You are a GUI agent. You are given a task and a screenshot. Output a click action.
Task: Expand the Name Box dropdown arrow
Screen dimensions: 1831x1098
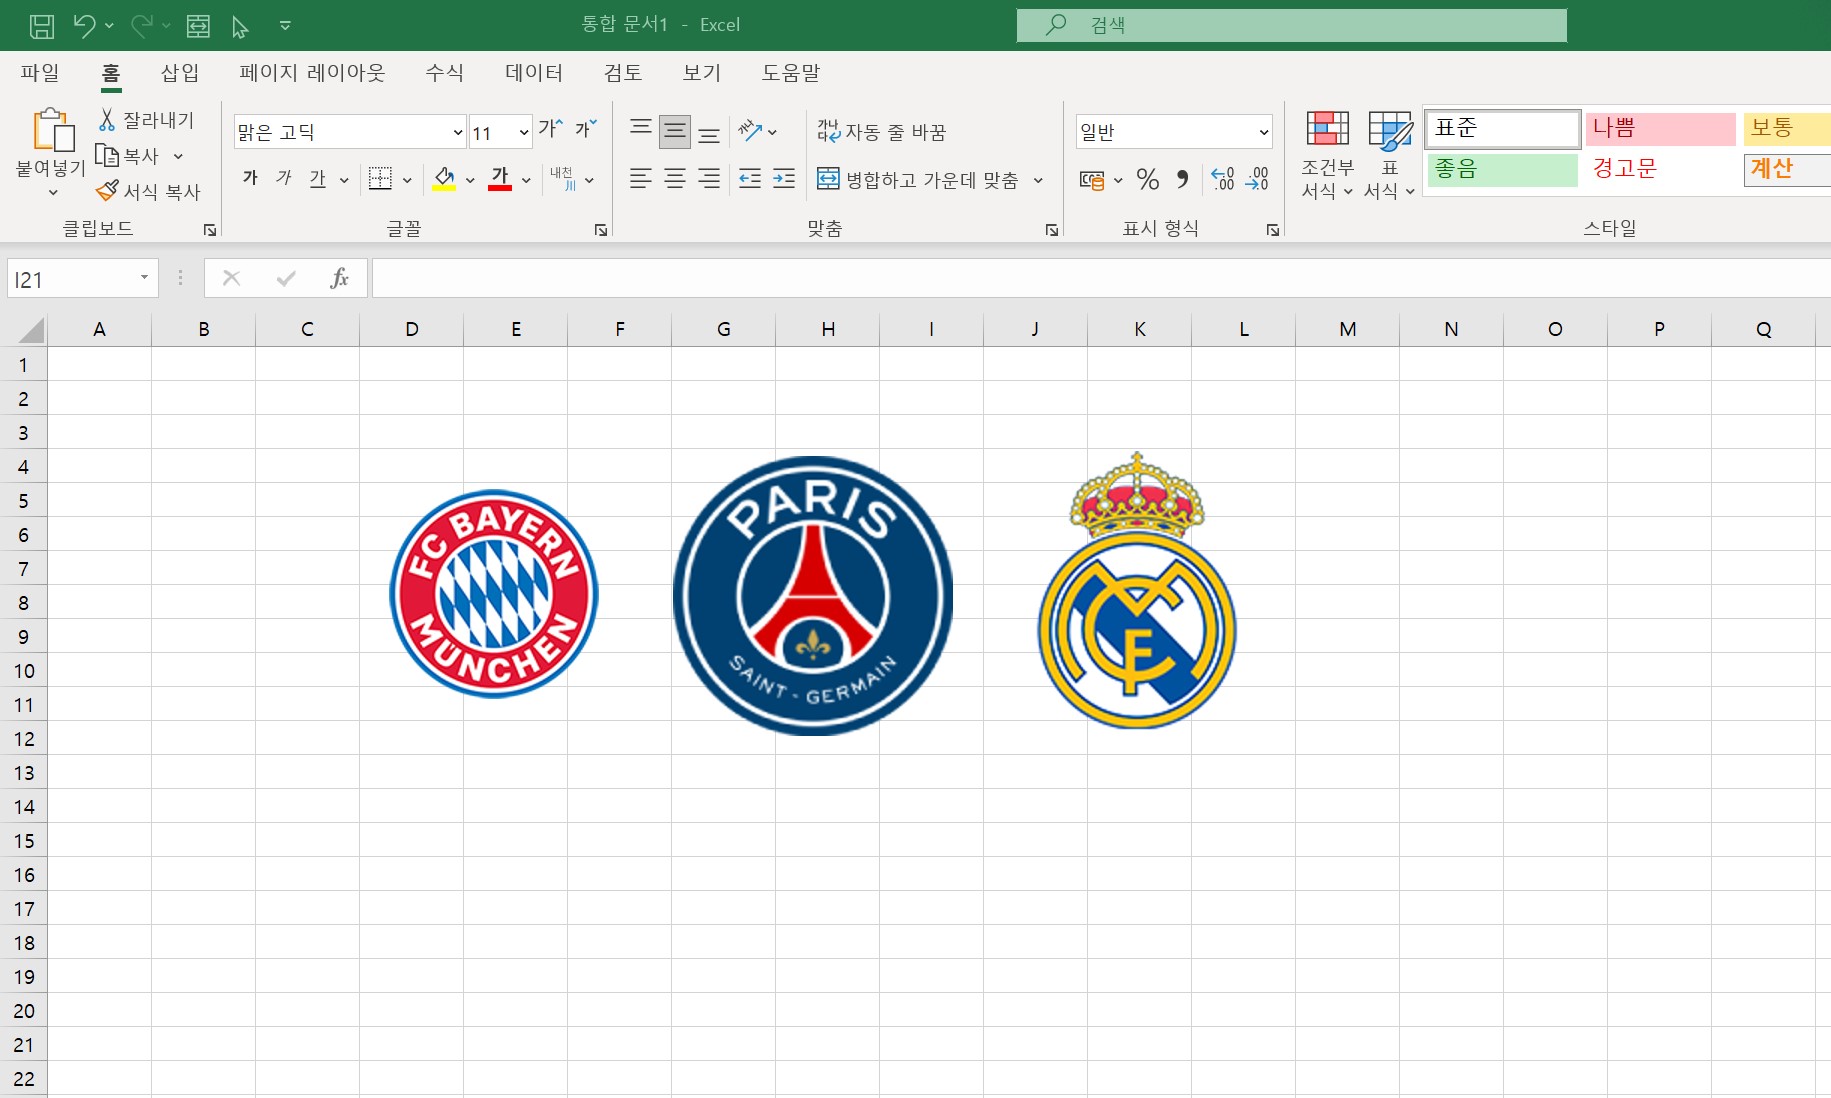[x=145, y=278]
